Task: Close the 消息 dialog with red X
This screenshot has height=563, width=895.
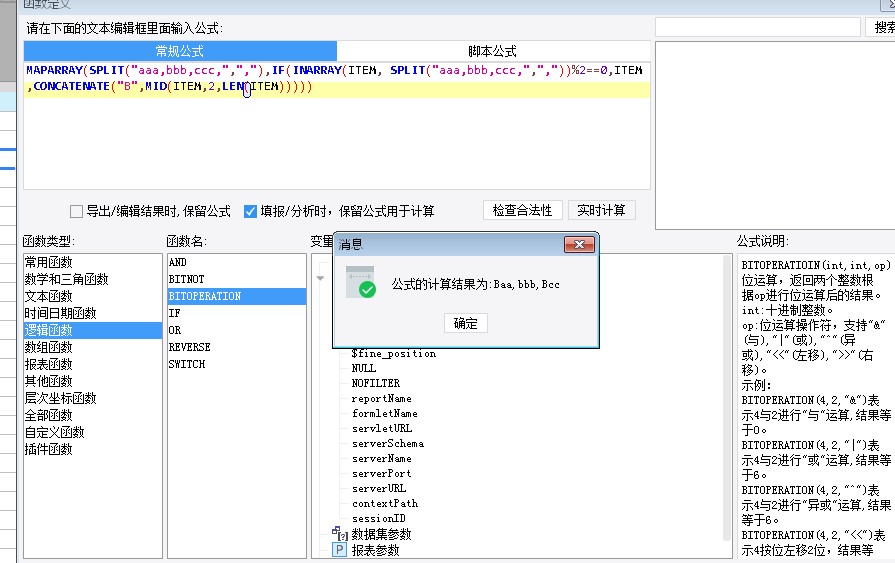Action: (579, 244)
